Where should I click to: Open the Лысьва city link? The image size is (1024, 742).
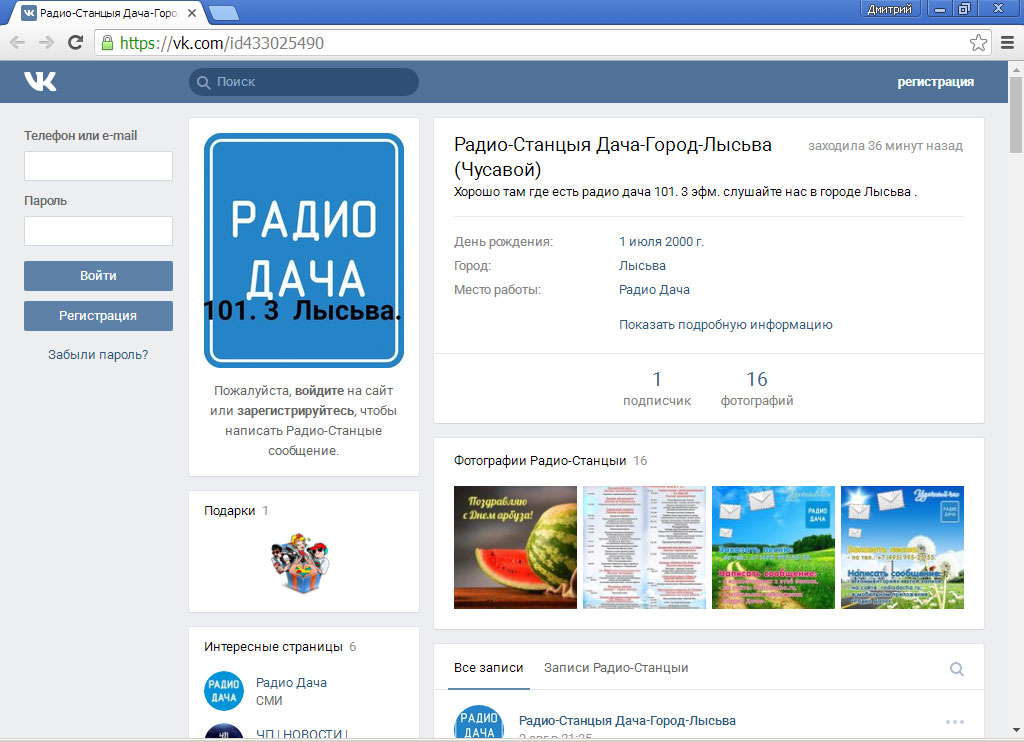(642, 266)
